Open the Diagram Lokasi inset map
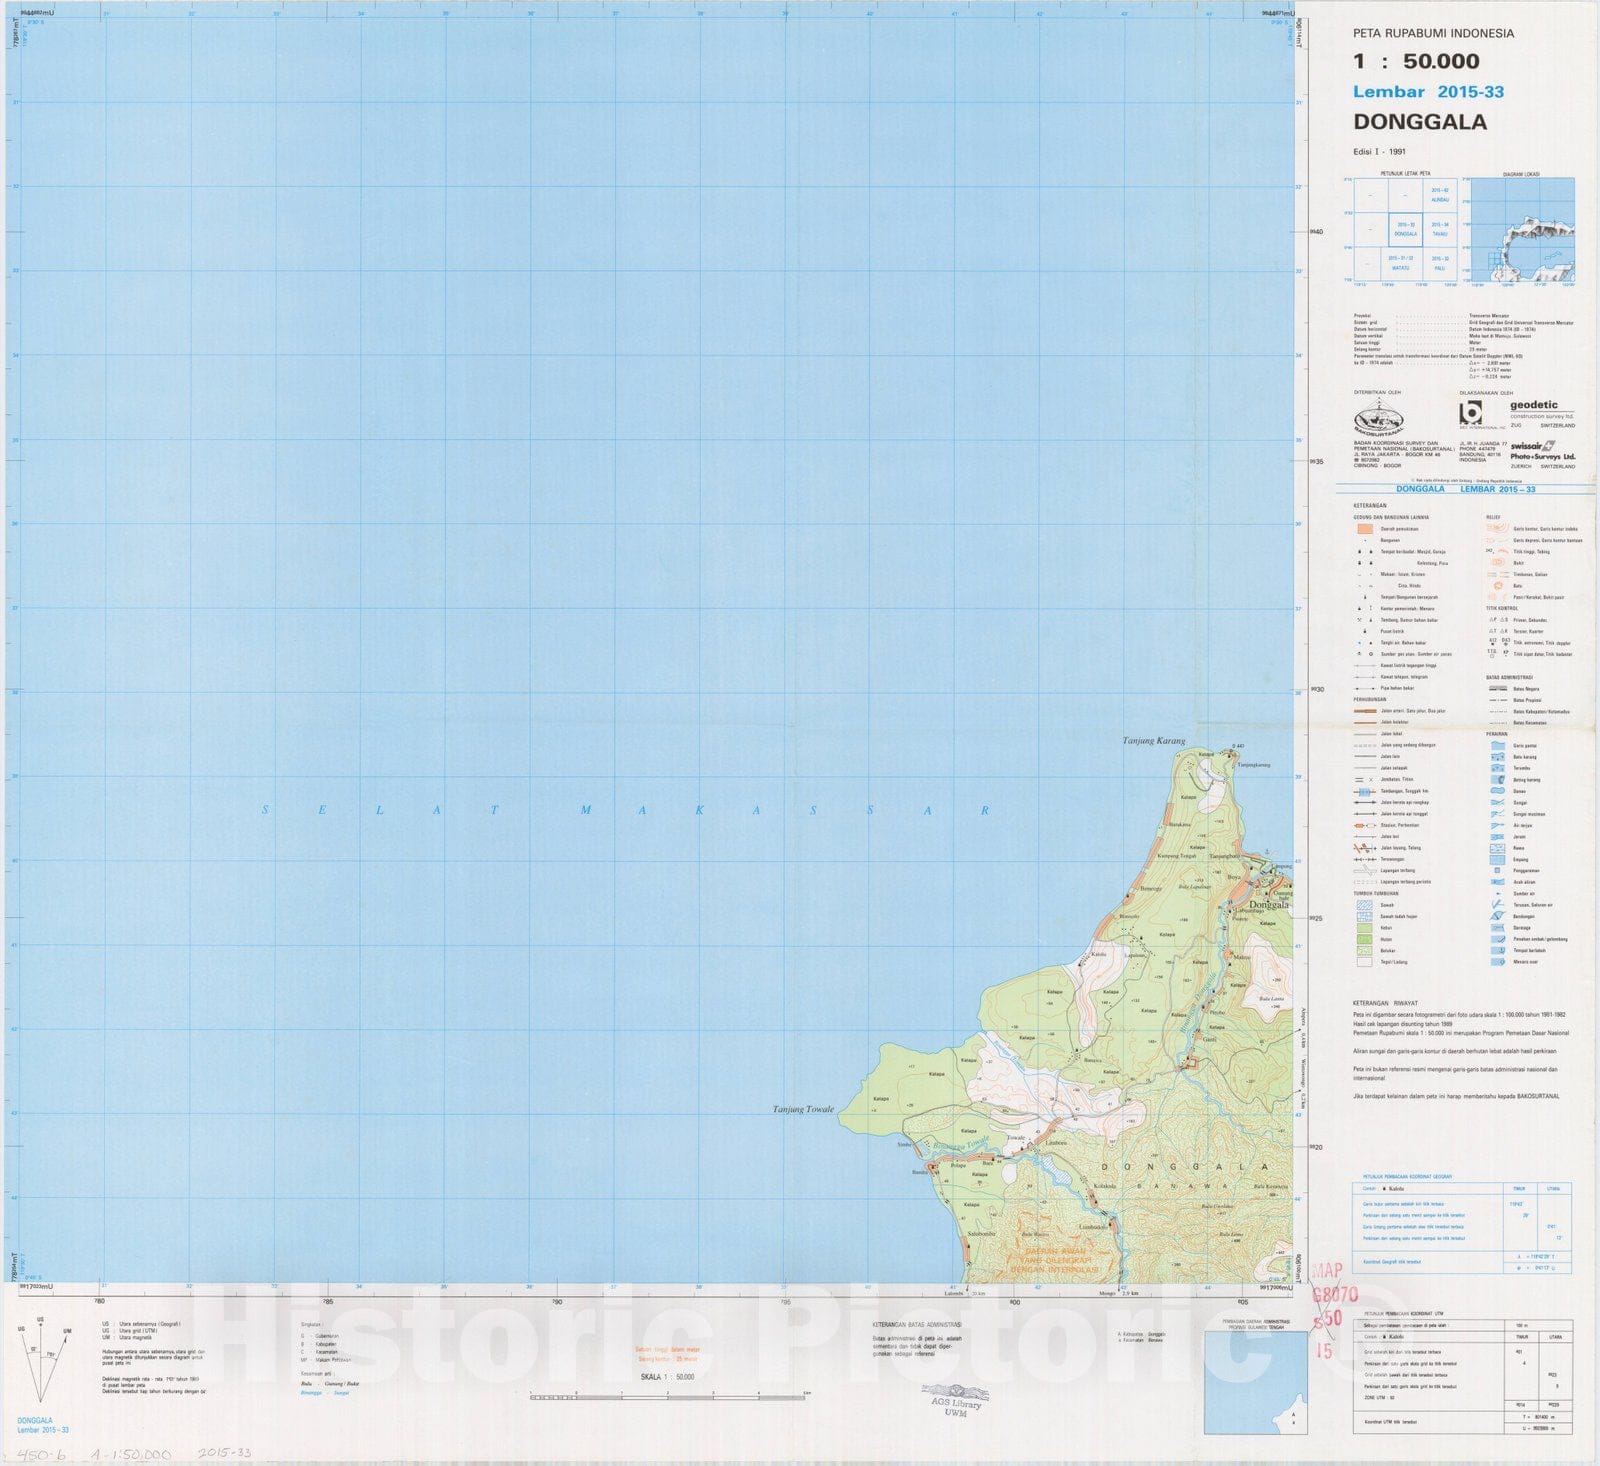Image resolution: width=1600 pixels, height=1466 pixels. pos(1522,230)
